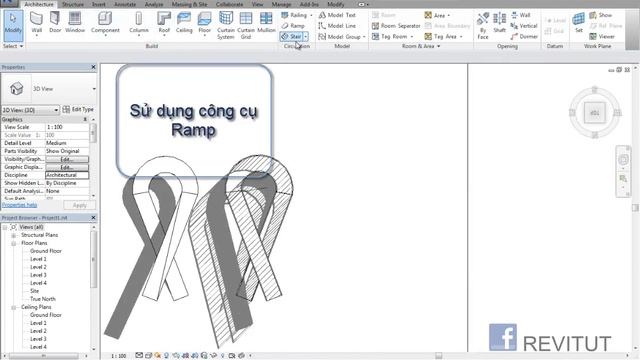Click the Curtain Grid tool
Viewport: 640px width, 360px height.
[246, 25]
